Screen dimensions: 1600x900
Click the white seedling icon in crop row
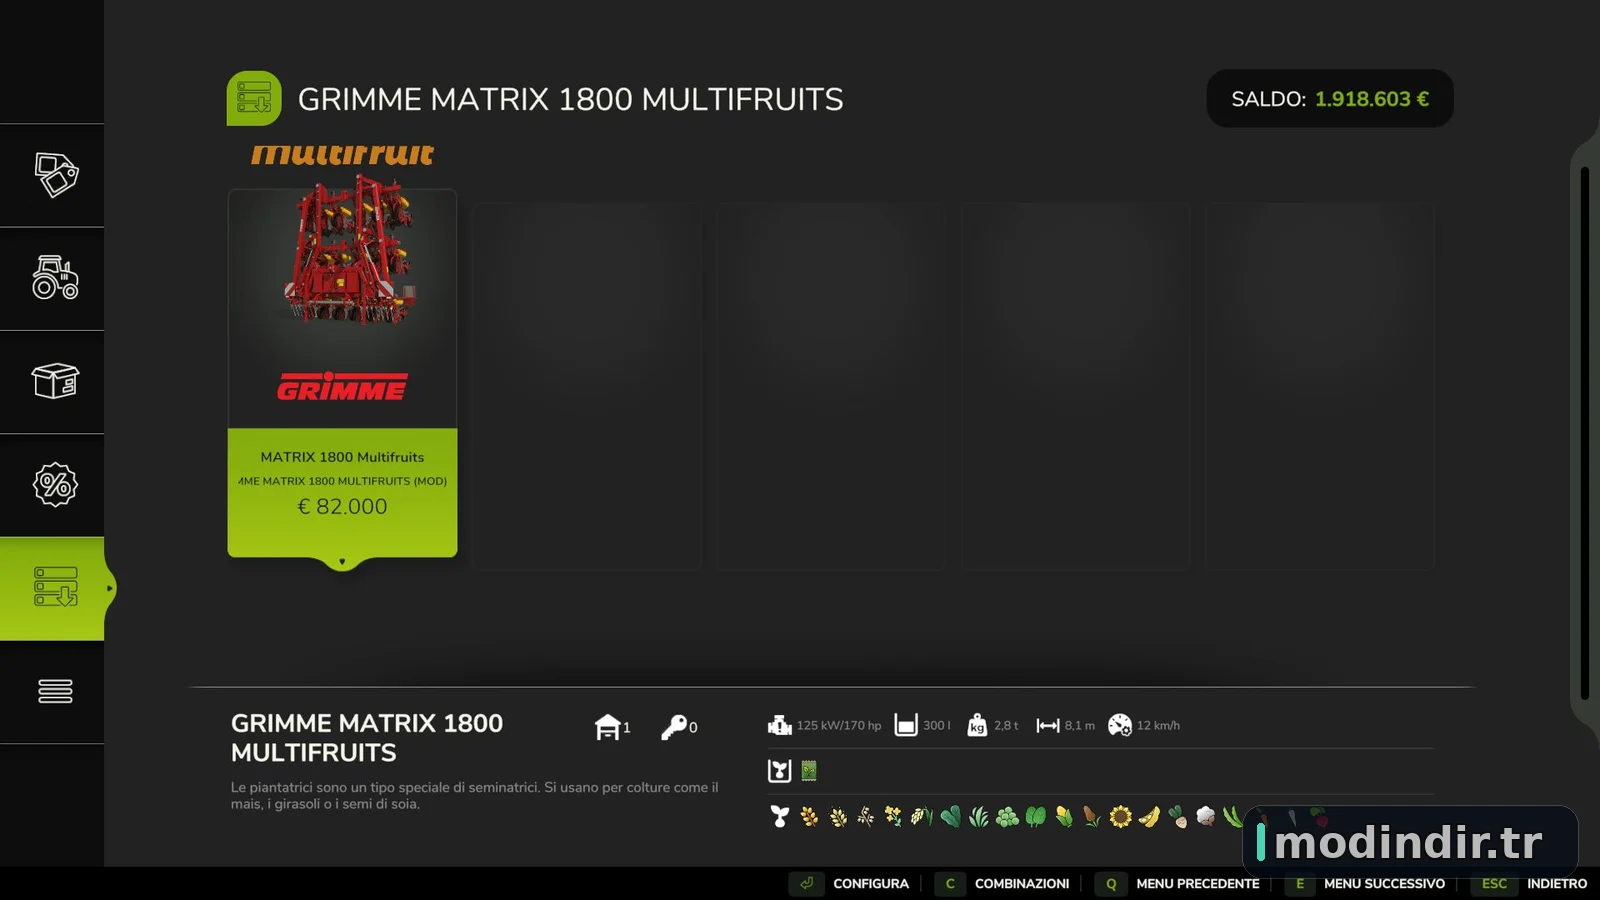click(780, 817)
